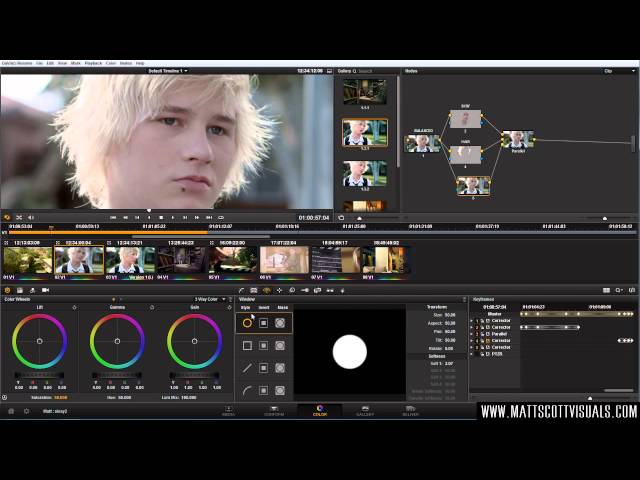Select timeline clip 04 thumbnail

click(181, 260)
